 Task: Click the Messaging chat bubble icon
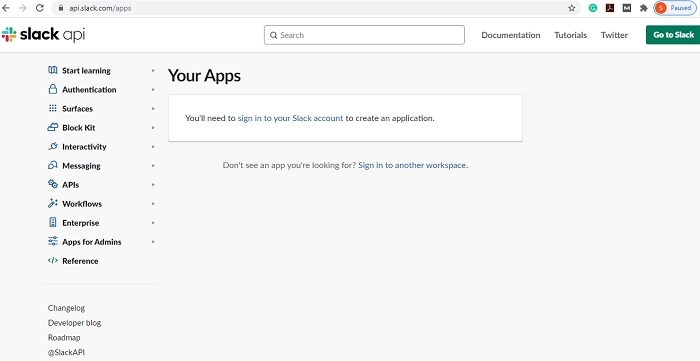click(53, 165)
